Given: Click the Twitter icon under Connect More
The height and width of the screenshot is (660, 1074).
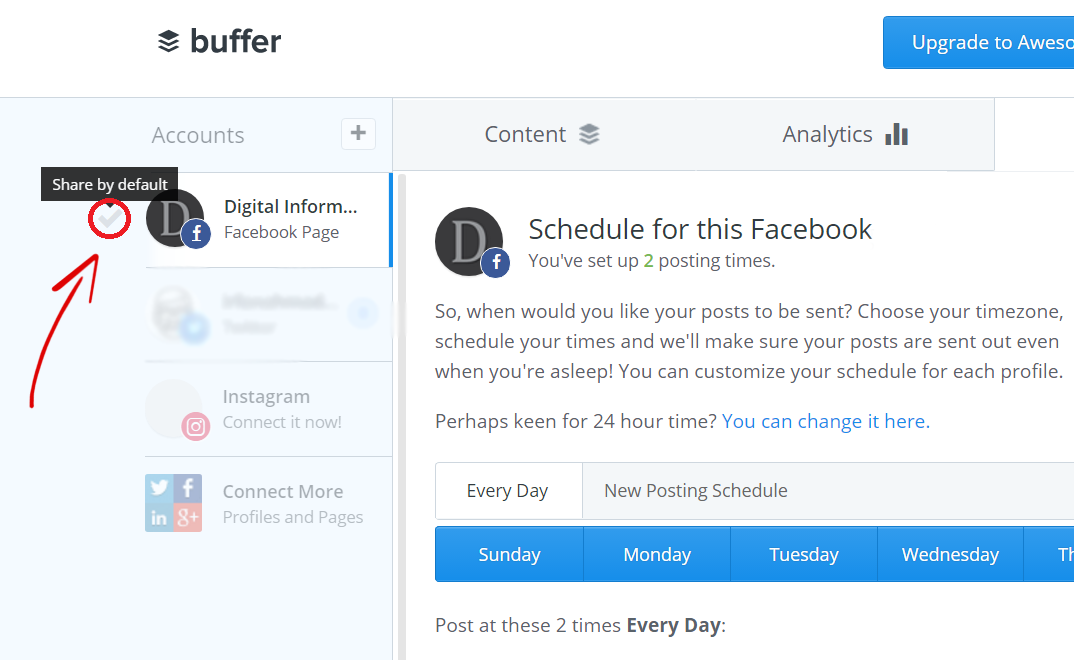Looking at the screenshot, I should click(x=160, y=489).
